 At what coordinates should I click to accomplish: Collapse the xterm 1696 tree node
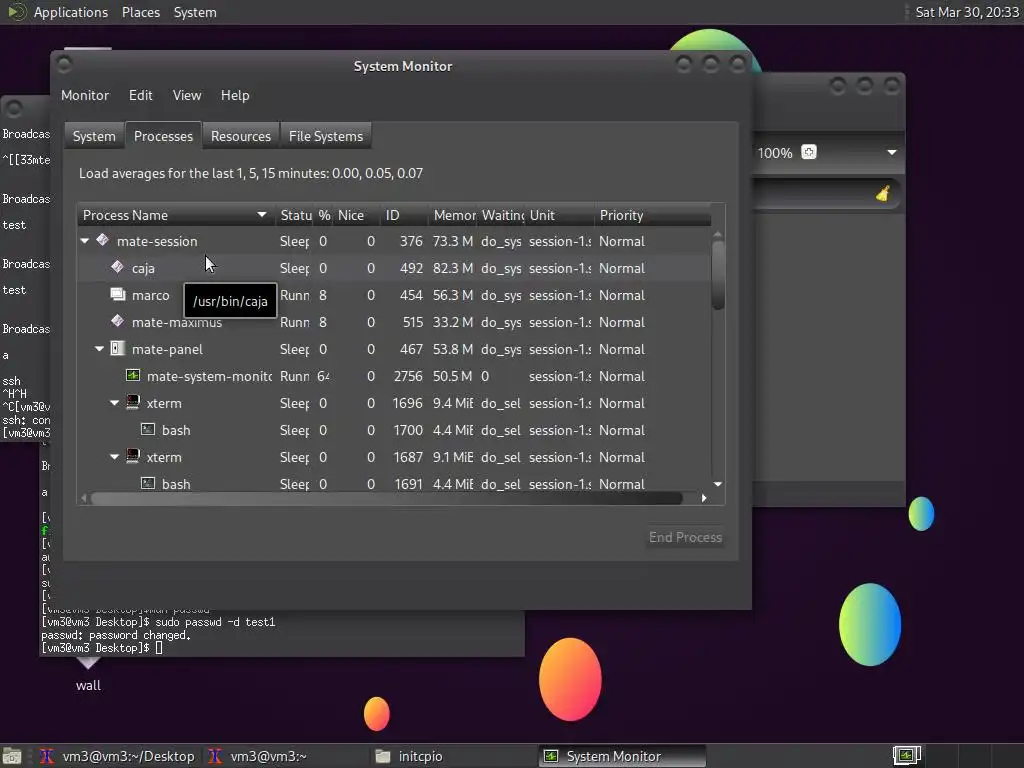[114, 403]
